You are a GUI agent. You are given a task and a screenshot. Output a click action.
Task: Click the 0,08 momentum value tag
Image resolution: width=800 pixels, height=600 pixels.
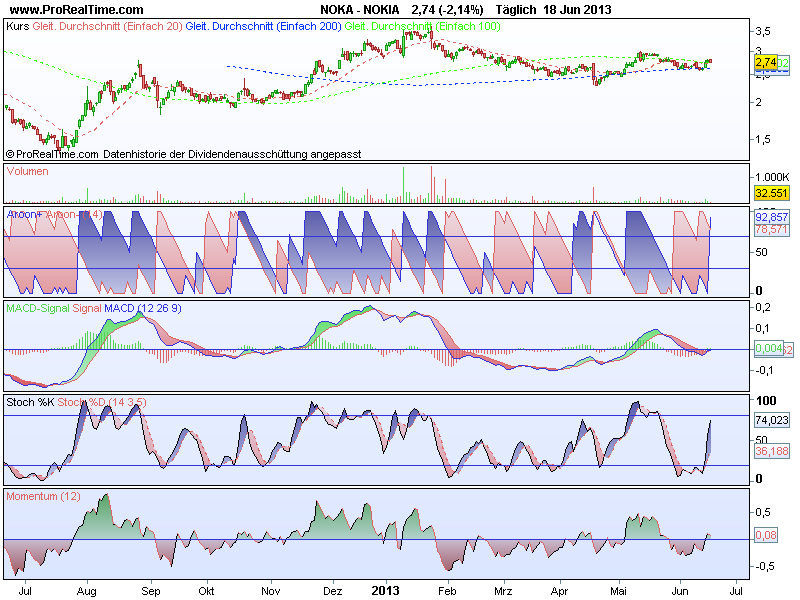(x=766, y=535)
